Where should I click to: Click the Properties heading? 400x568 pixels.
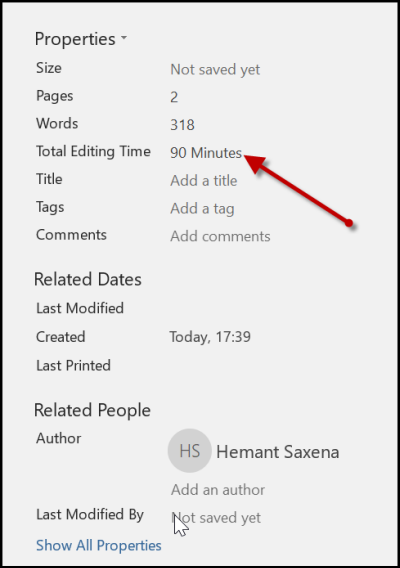tap(75, 39)
